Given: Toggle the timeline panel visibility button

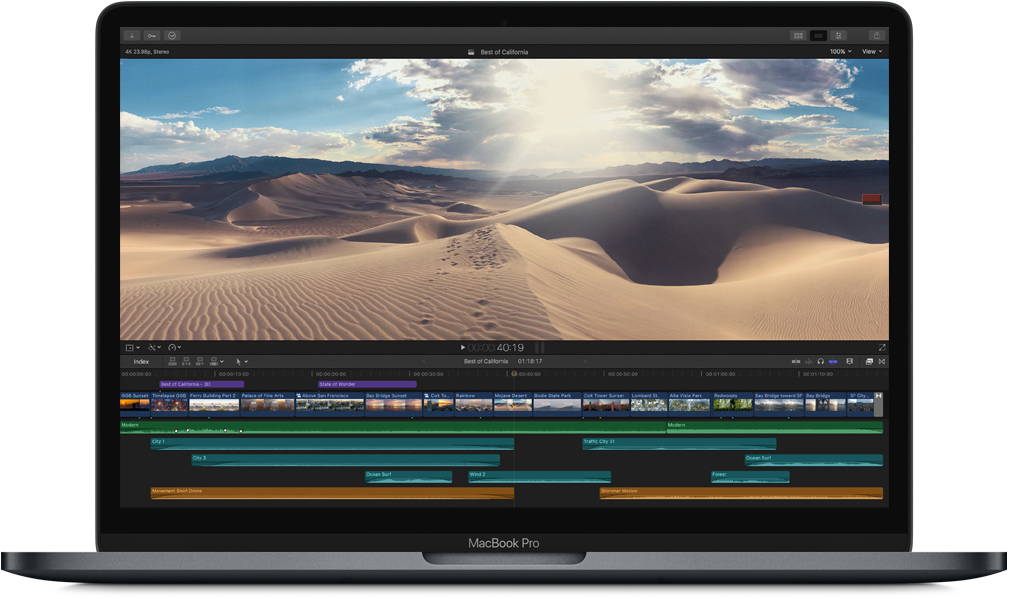Looking at the screenshot, I should [818, 35].
